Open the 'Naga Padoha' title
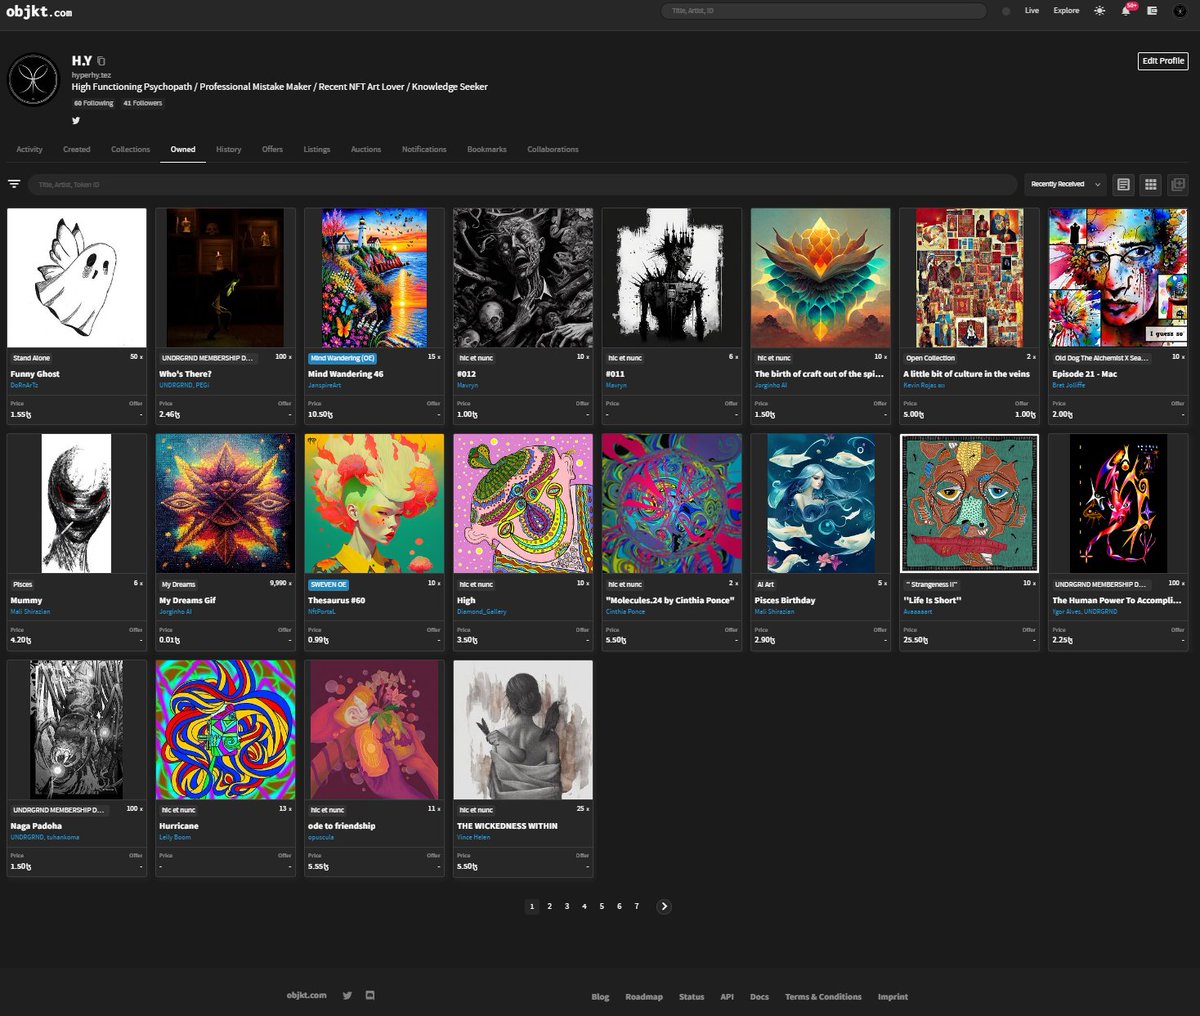1200x1016 pixels. click(x=36, y=826)
